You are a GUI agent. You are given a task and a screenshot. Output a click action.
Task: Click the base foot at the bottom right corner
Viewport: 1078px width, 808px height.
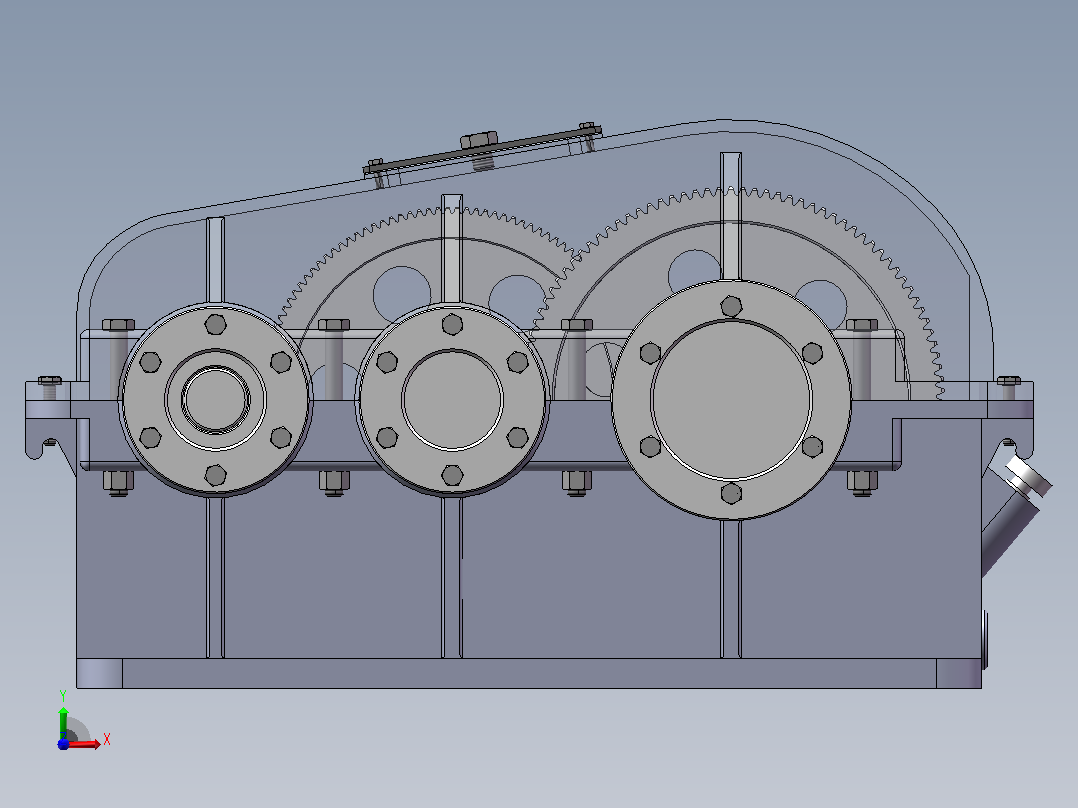959,673
